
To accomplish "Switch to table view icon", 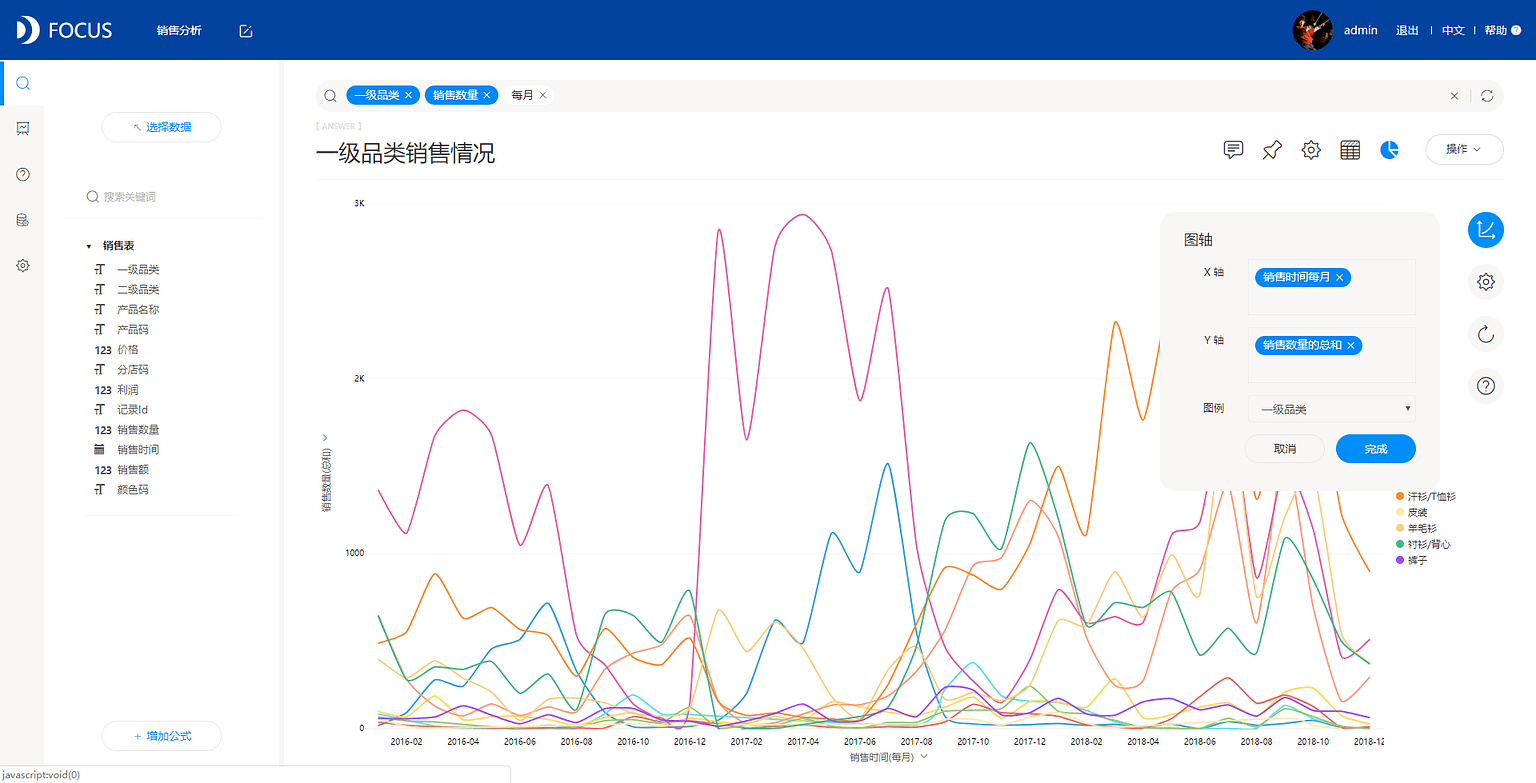I will tap(1350, 150).
